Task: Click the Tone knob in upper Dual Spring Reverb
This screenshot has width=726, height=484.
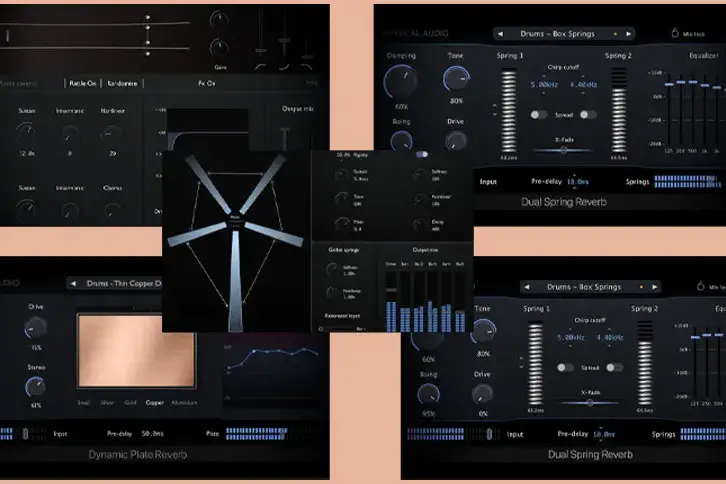Action: [456, 78]
